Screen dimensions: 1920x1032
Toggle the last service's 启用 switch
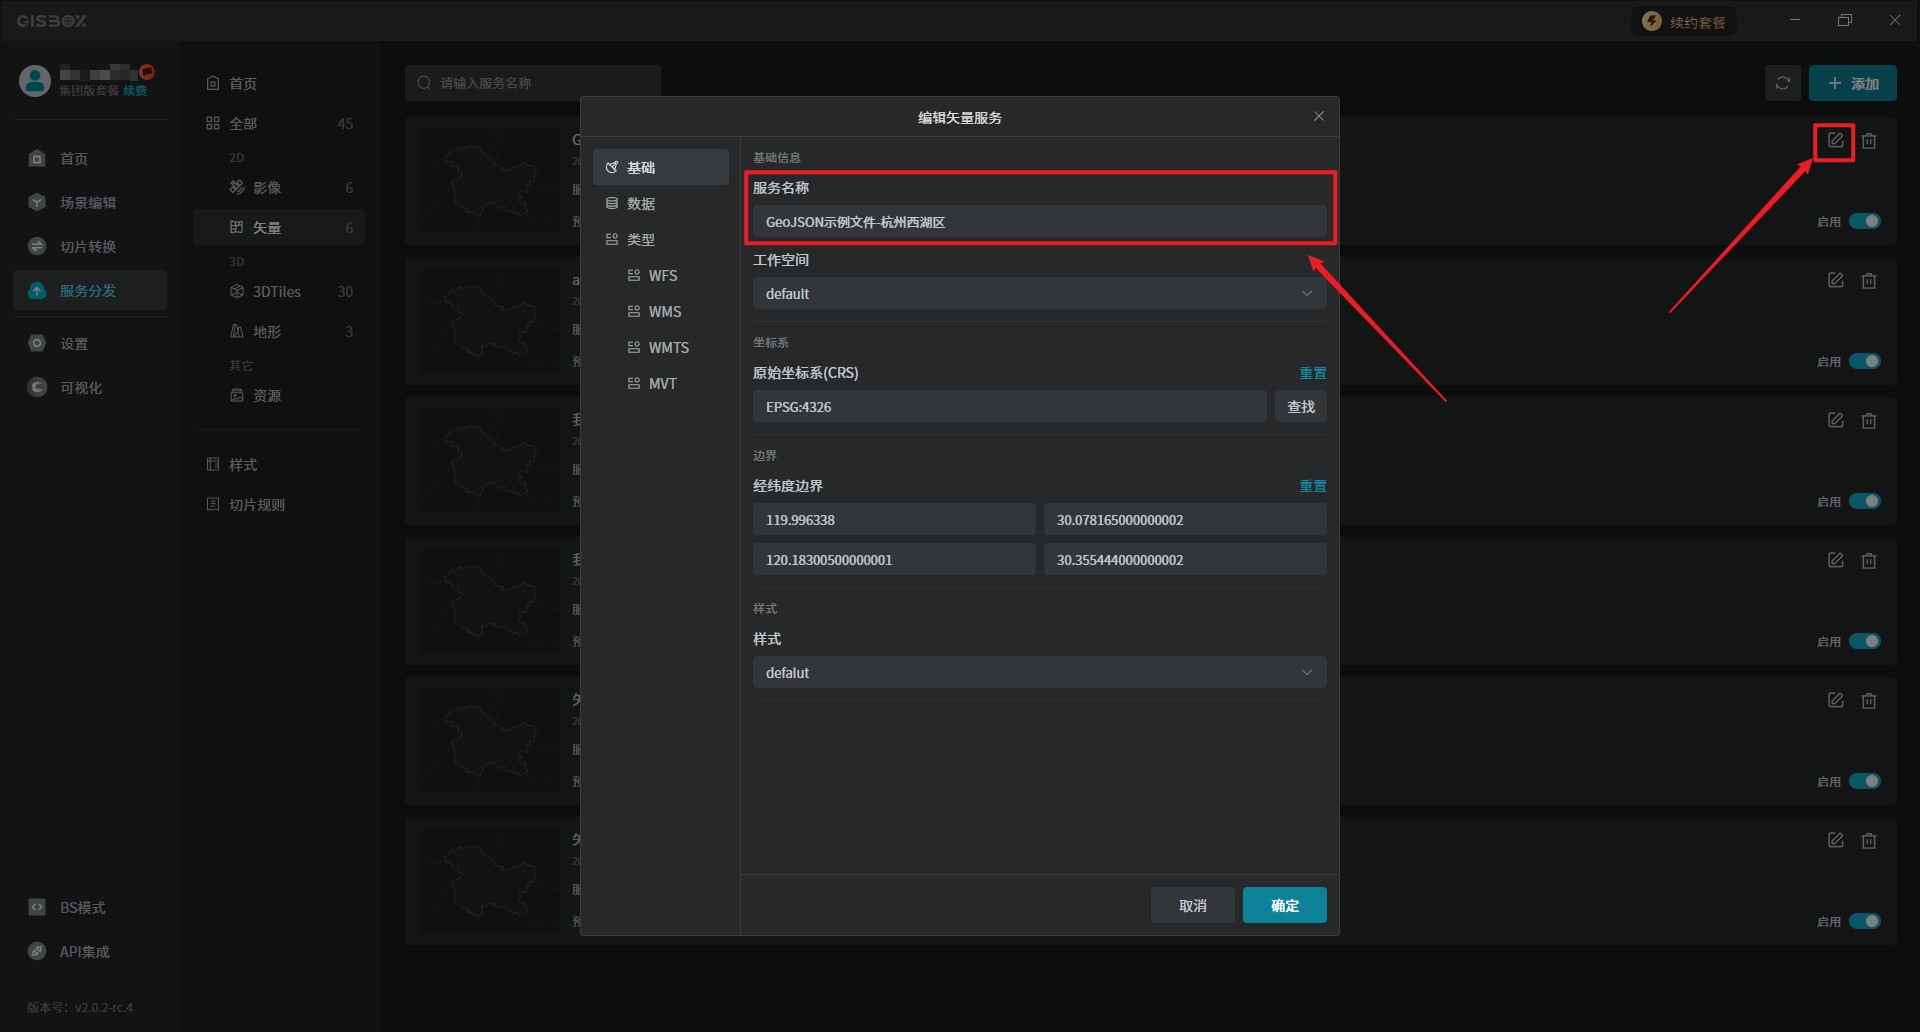1864,921
